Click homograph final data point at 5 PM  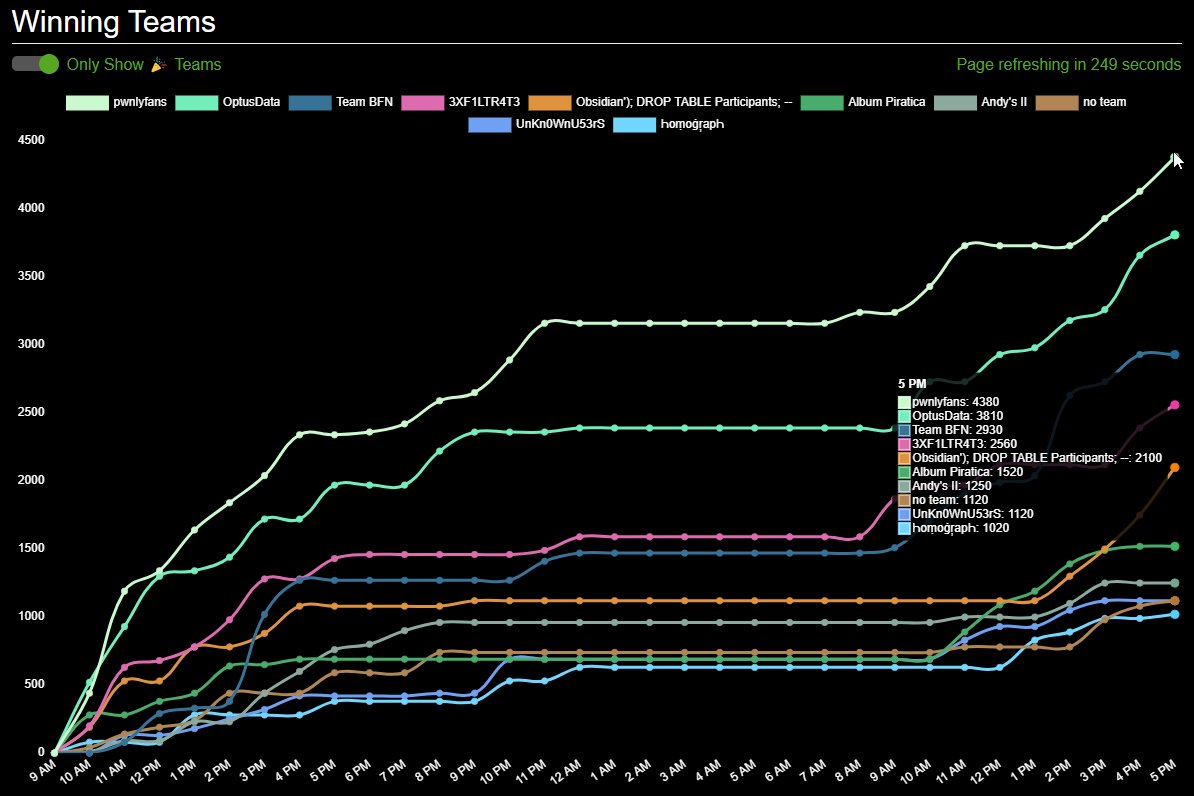pos(1174,614)
